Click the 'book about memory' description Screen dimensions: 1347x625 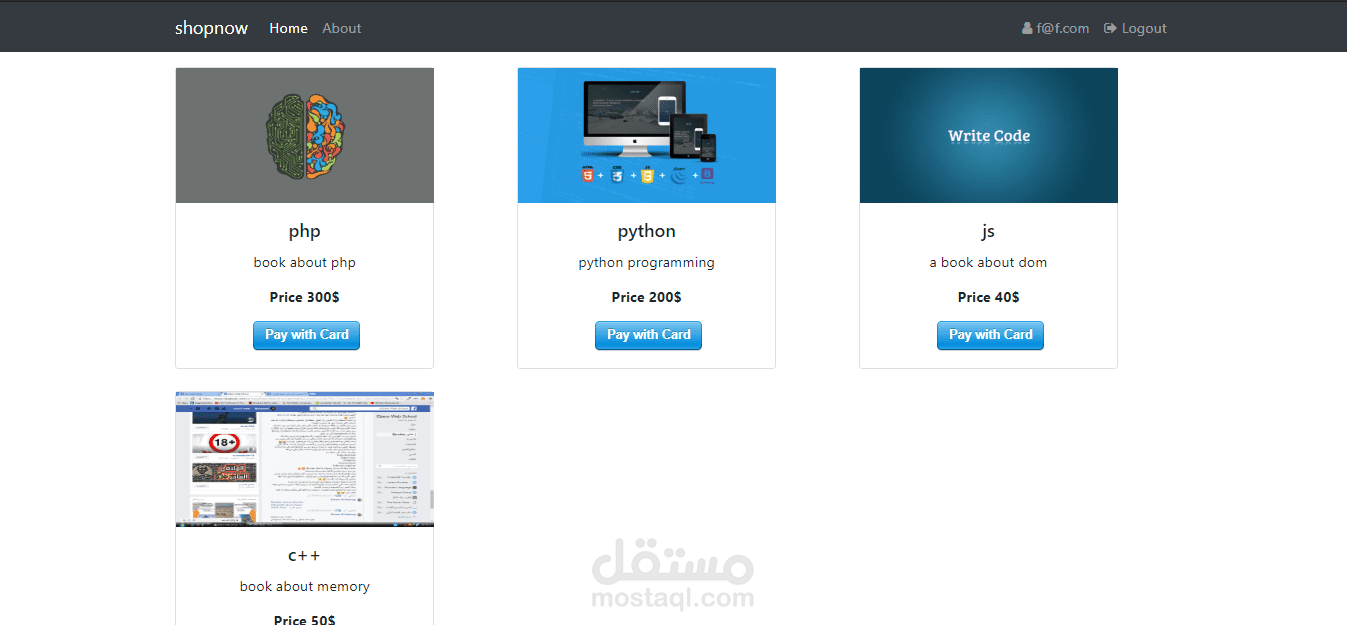(305, 587)
